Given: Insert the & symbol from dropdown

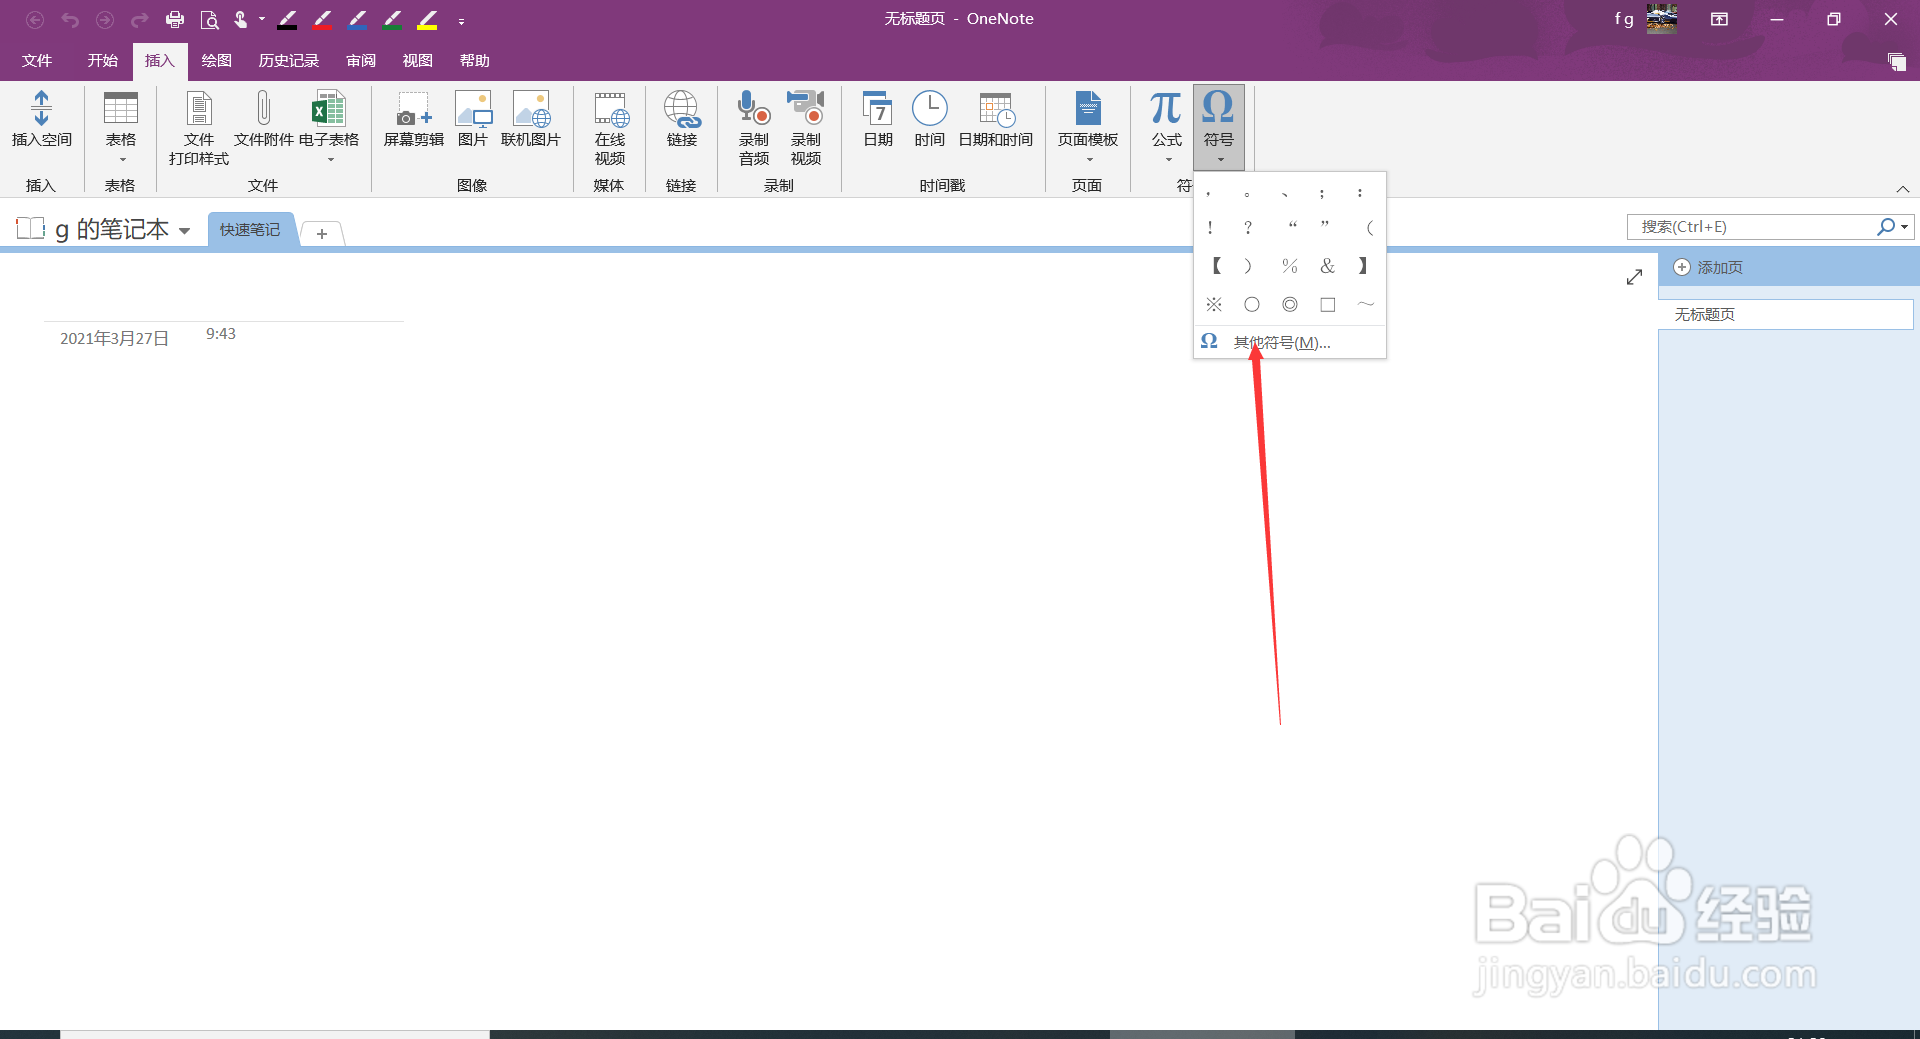Looking at the screenshot, I should 1327,266.
